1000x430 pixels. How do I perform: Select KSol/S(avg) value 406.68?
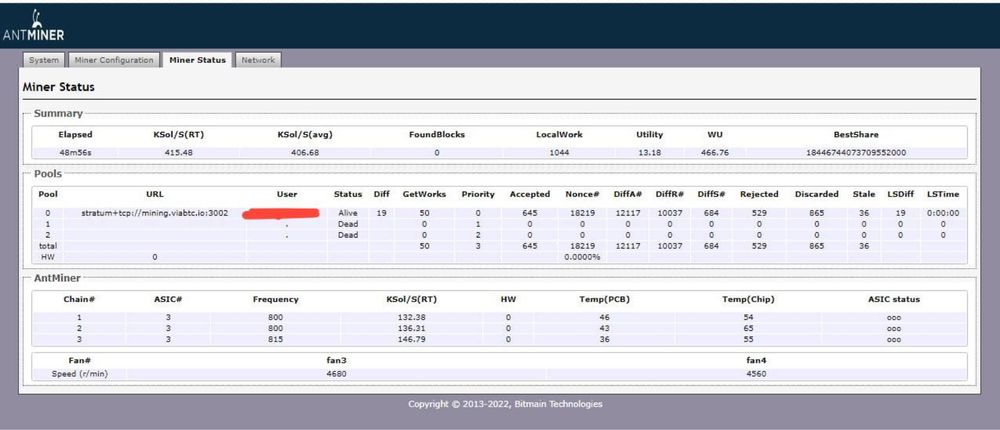click(x=305, y=153)
